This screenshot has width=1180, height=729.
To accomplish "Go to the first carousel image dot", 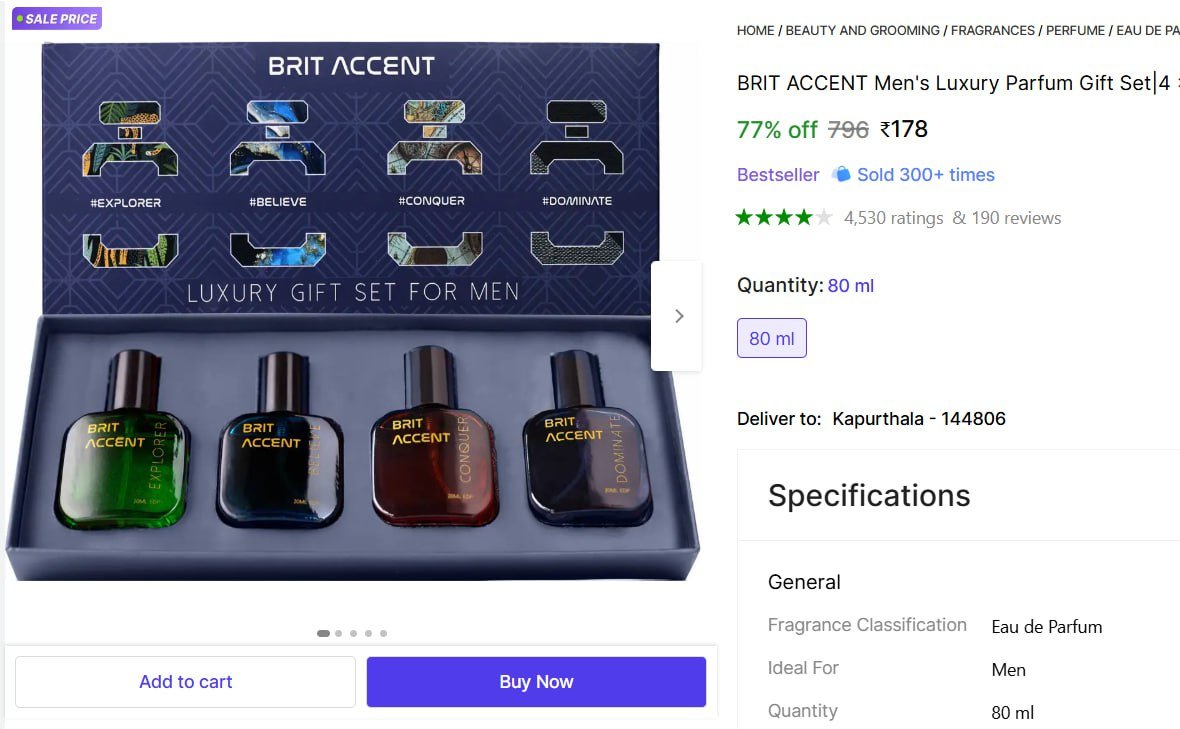I will [x=323, y=633].
